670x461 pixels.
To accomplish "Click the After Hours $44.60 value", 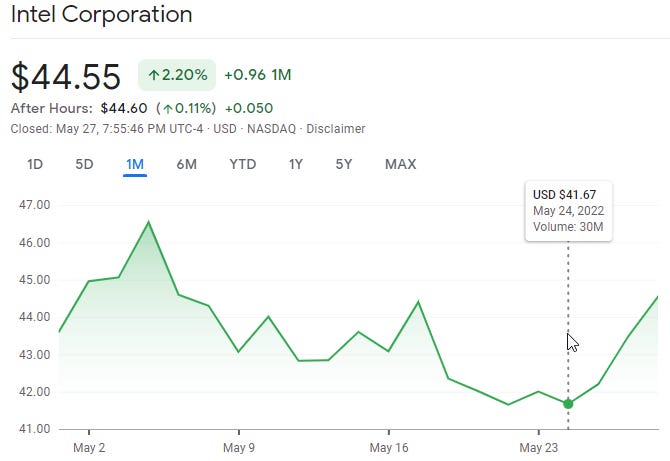I will pos(124,108).
